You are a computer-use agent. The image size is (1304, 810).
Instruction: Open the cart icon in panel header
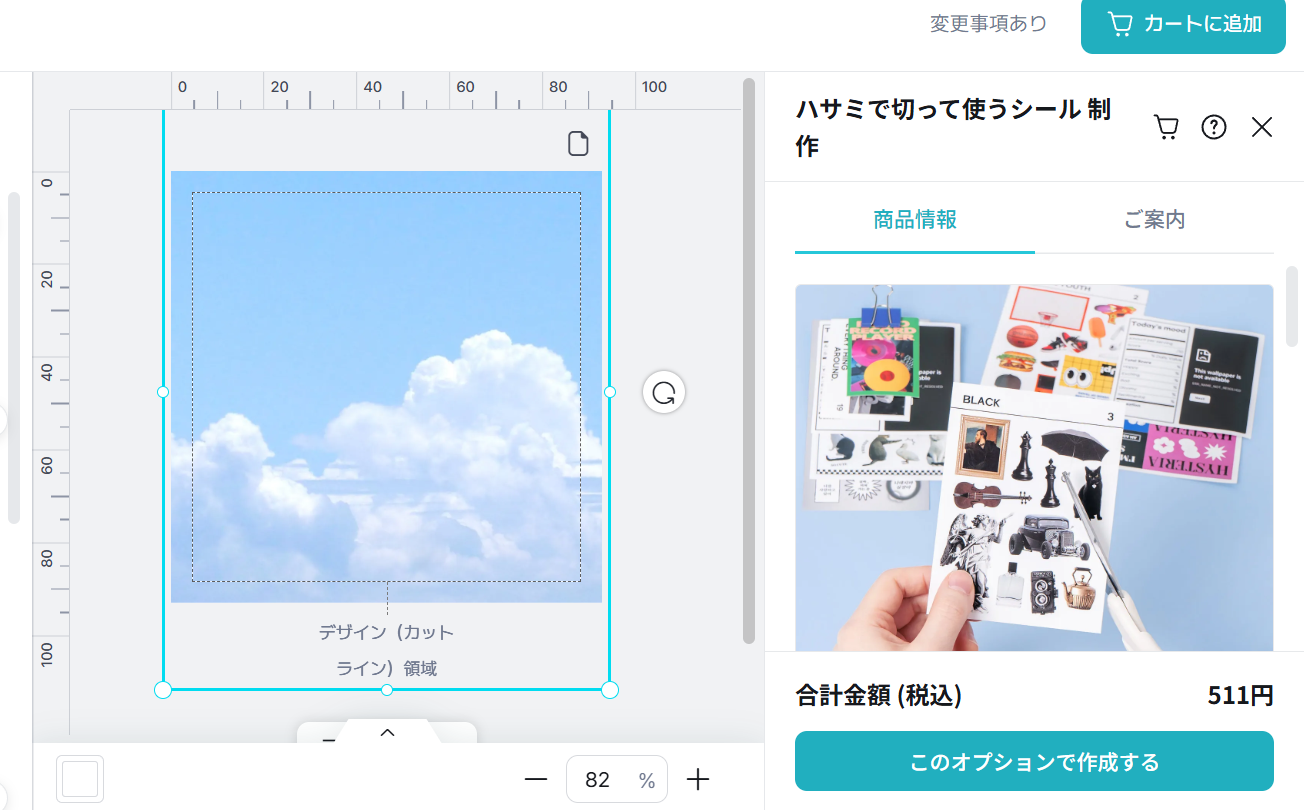pyautogui.click(x=1166, y=127)
